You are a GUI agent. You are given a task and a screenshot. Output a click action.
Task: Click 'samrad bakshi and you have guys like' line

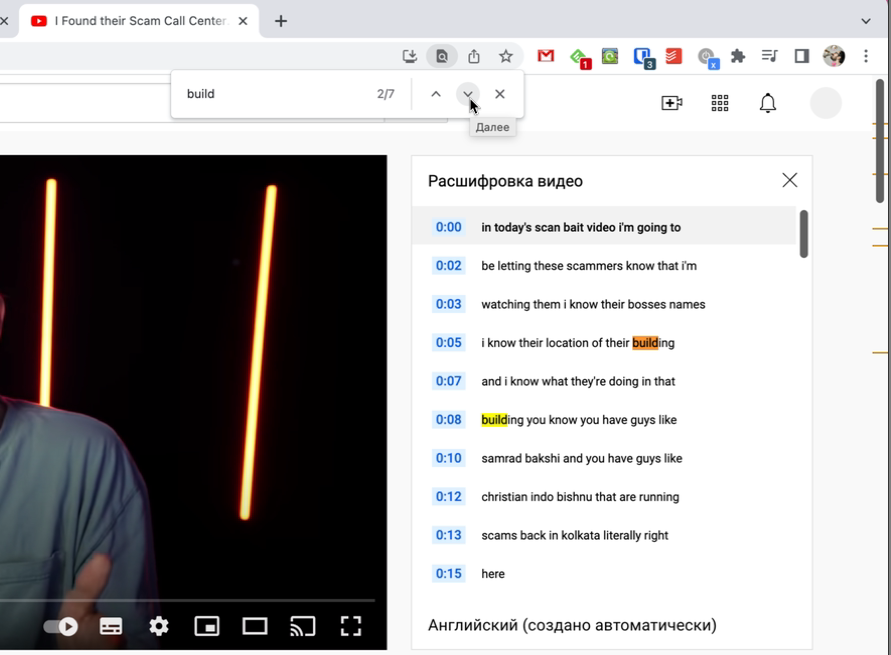coord(581,458)
